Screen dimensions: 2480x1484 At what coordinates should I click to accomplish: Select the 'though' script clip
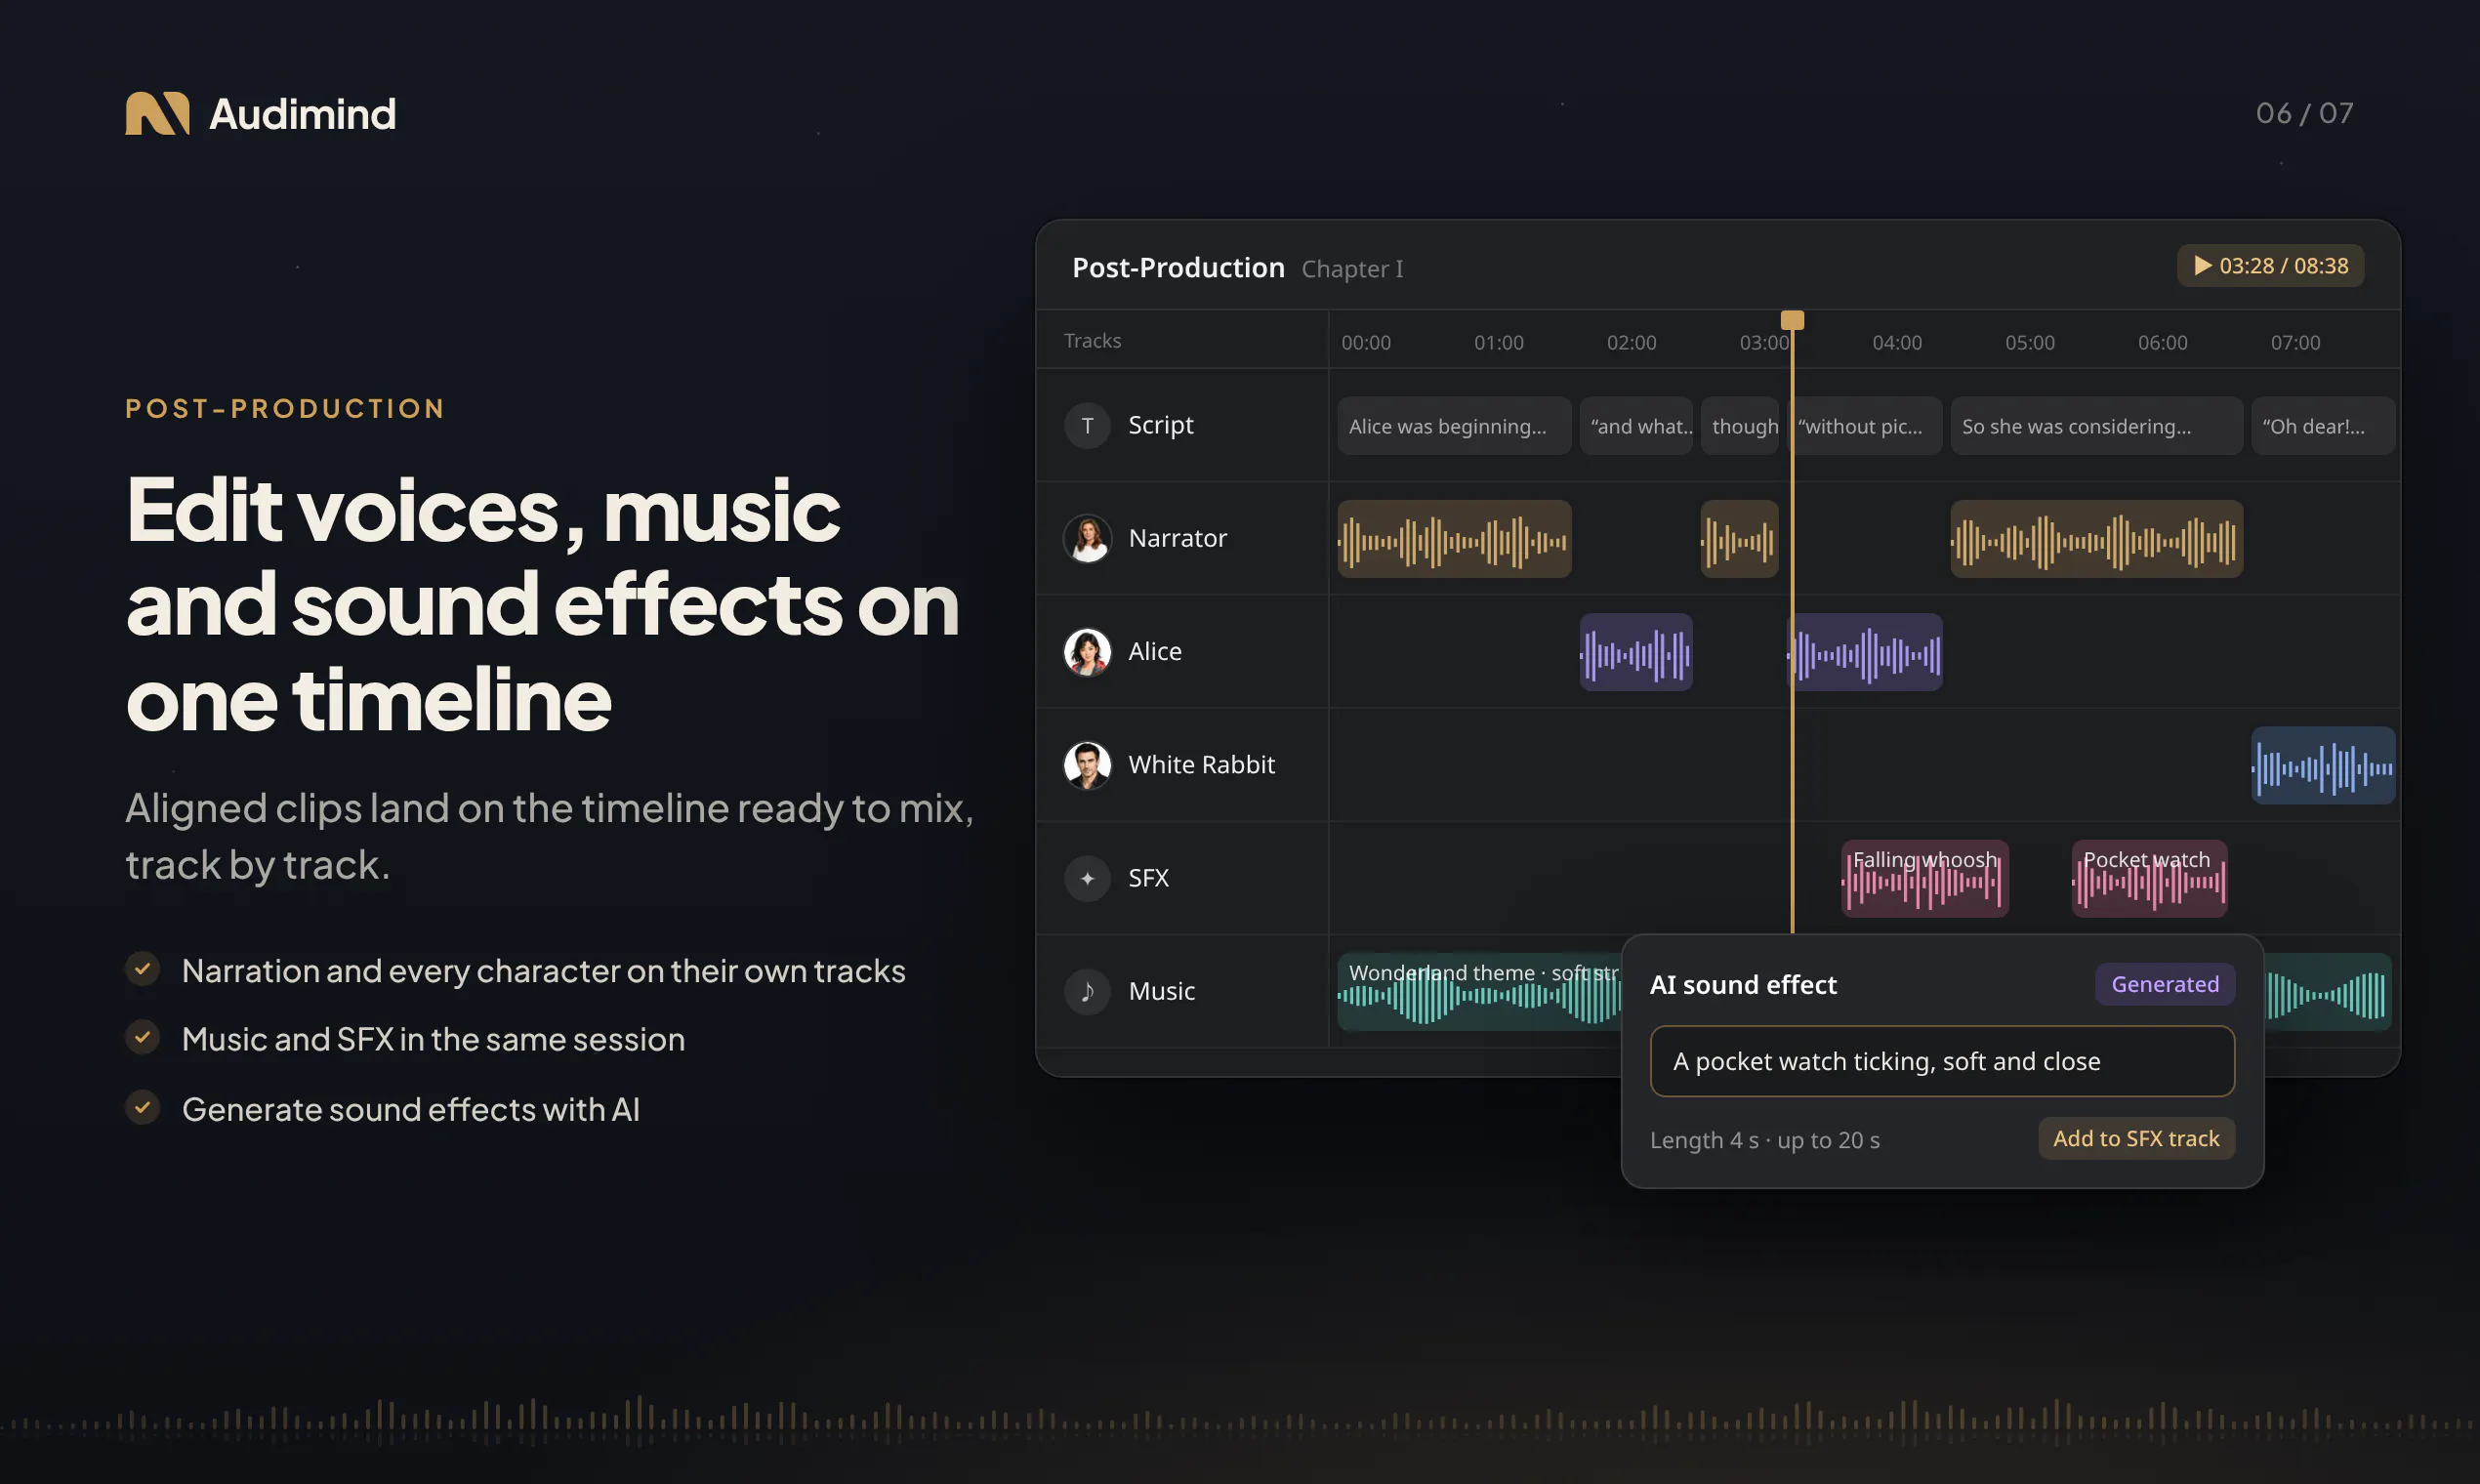click(x=1740, y=426)
